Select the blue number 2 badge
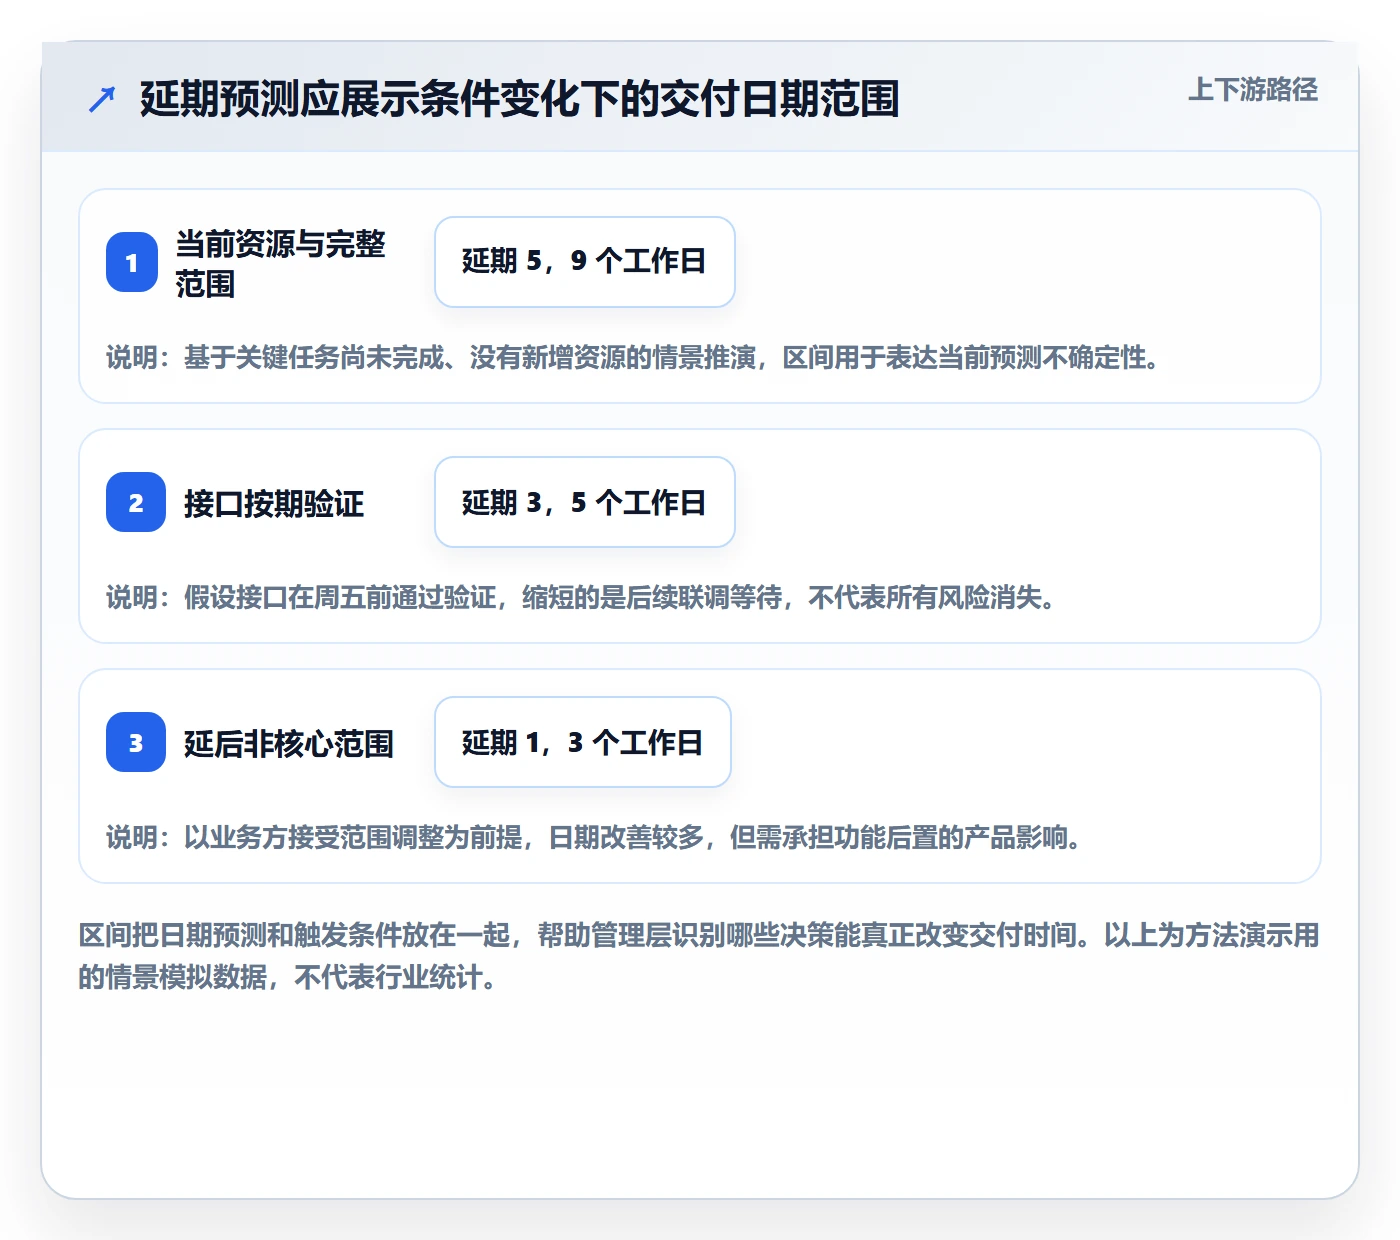The height and width of the screenshot is (1240, 1400). (136, 502)
